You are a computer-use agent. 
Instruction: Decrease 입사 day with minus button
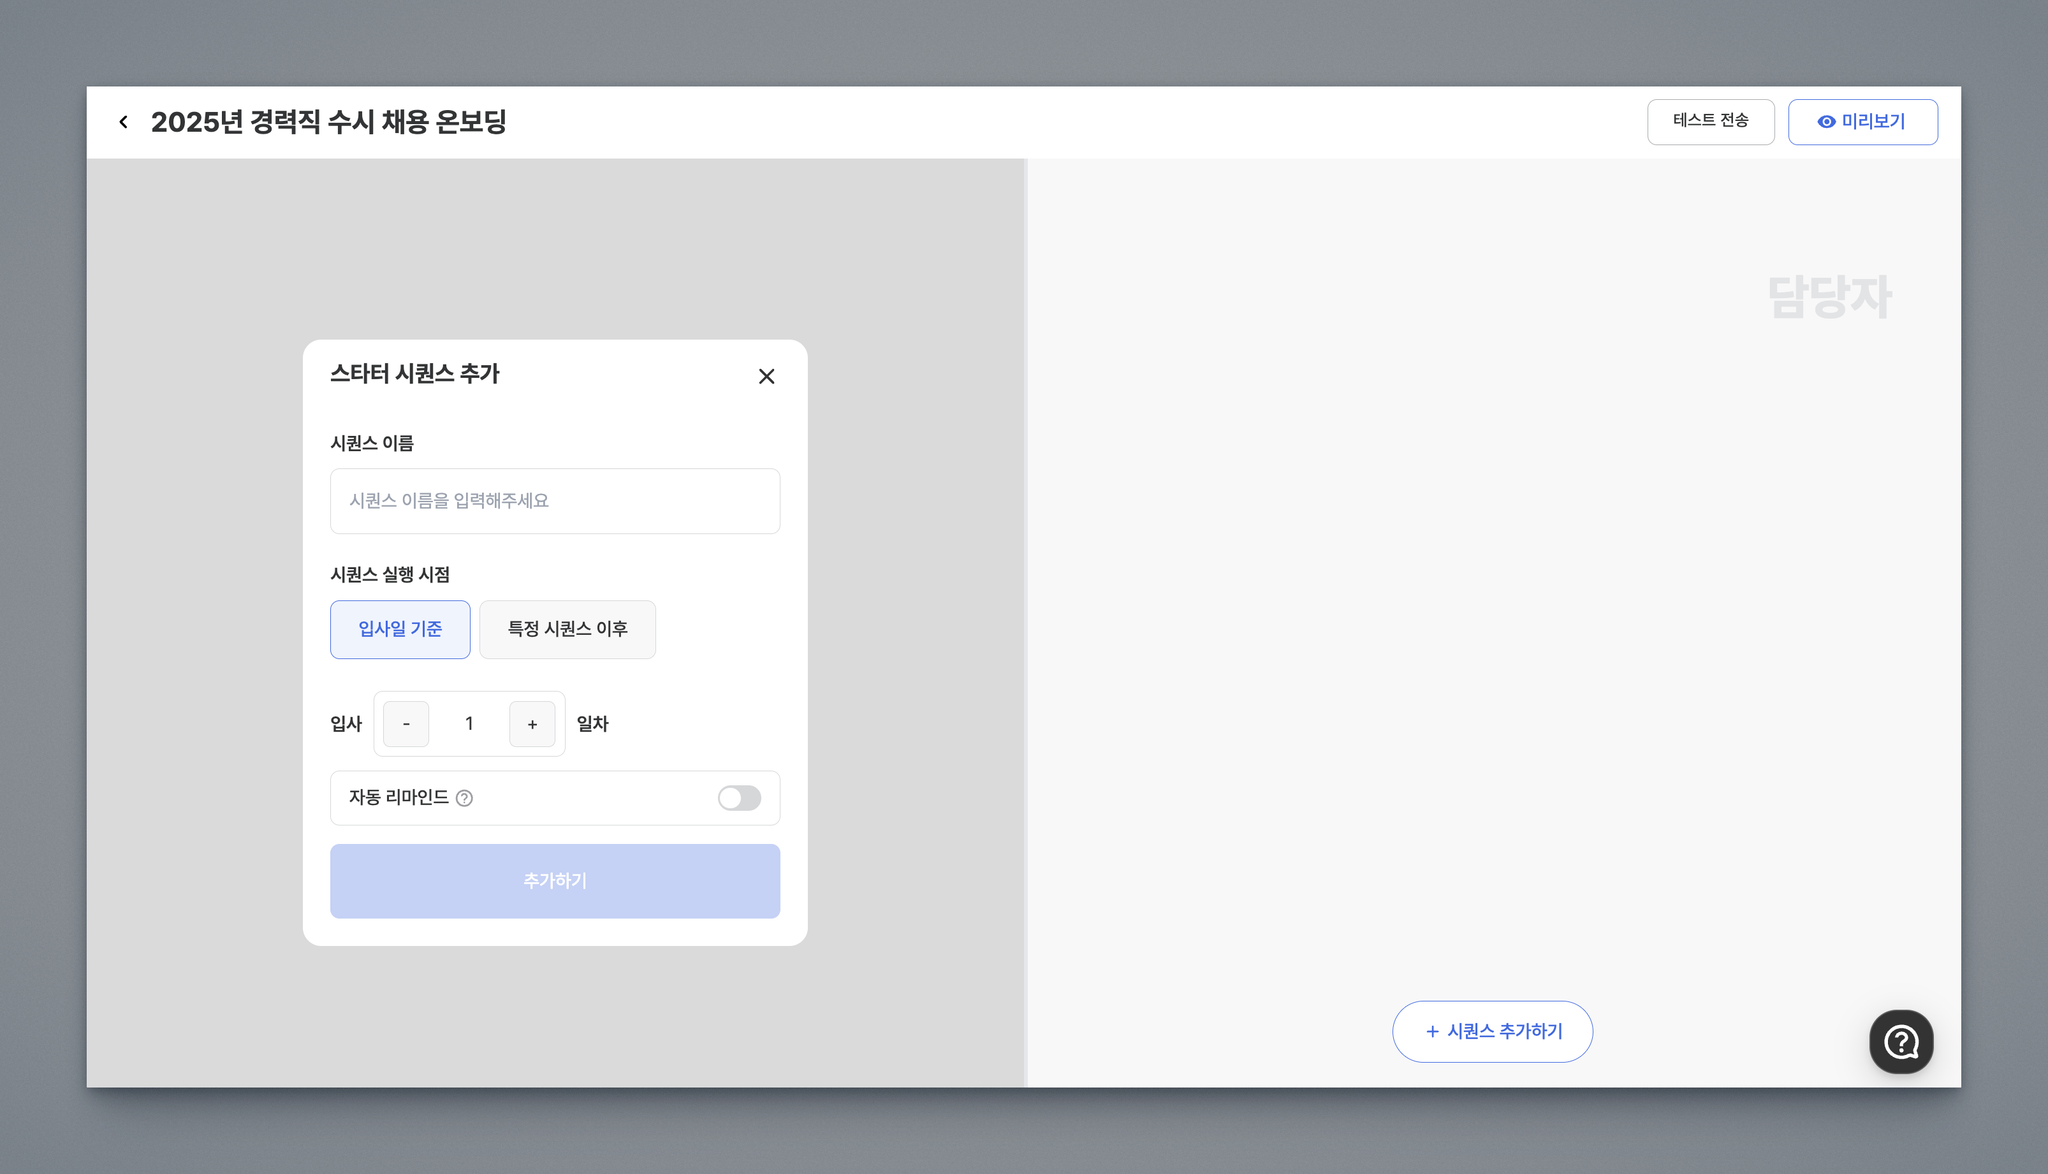pos(406,724)
